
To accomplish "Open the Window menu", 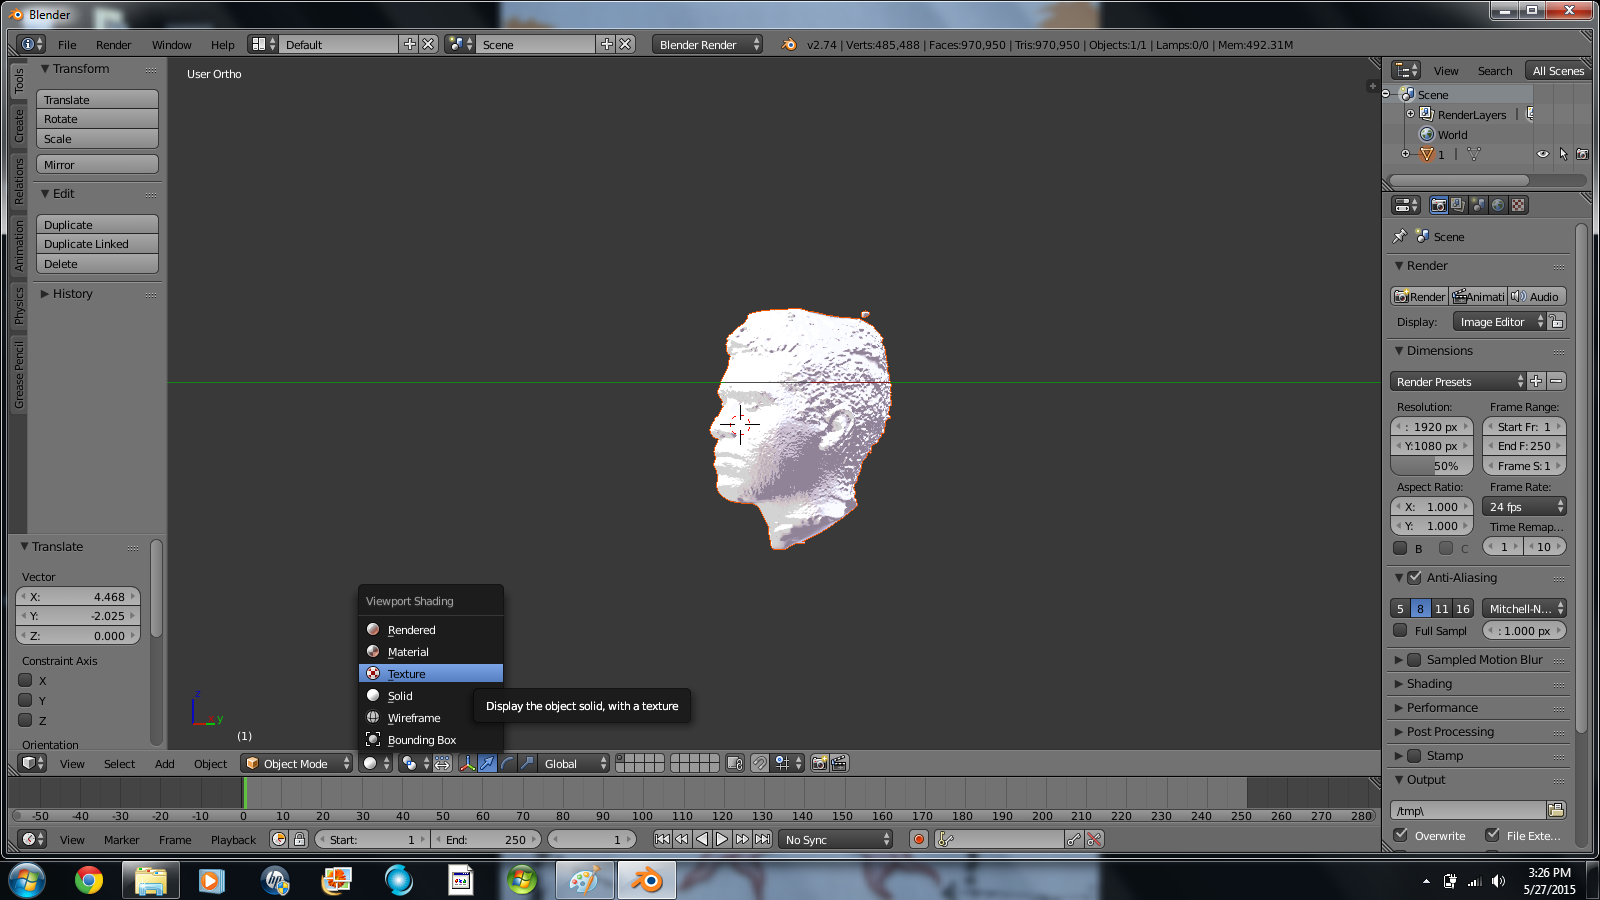I will [171, 45].
